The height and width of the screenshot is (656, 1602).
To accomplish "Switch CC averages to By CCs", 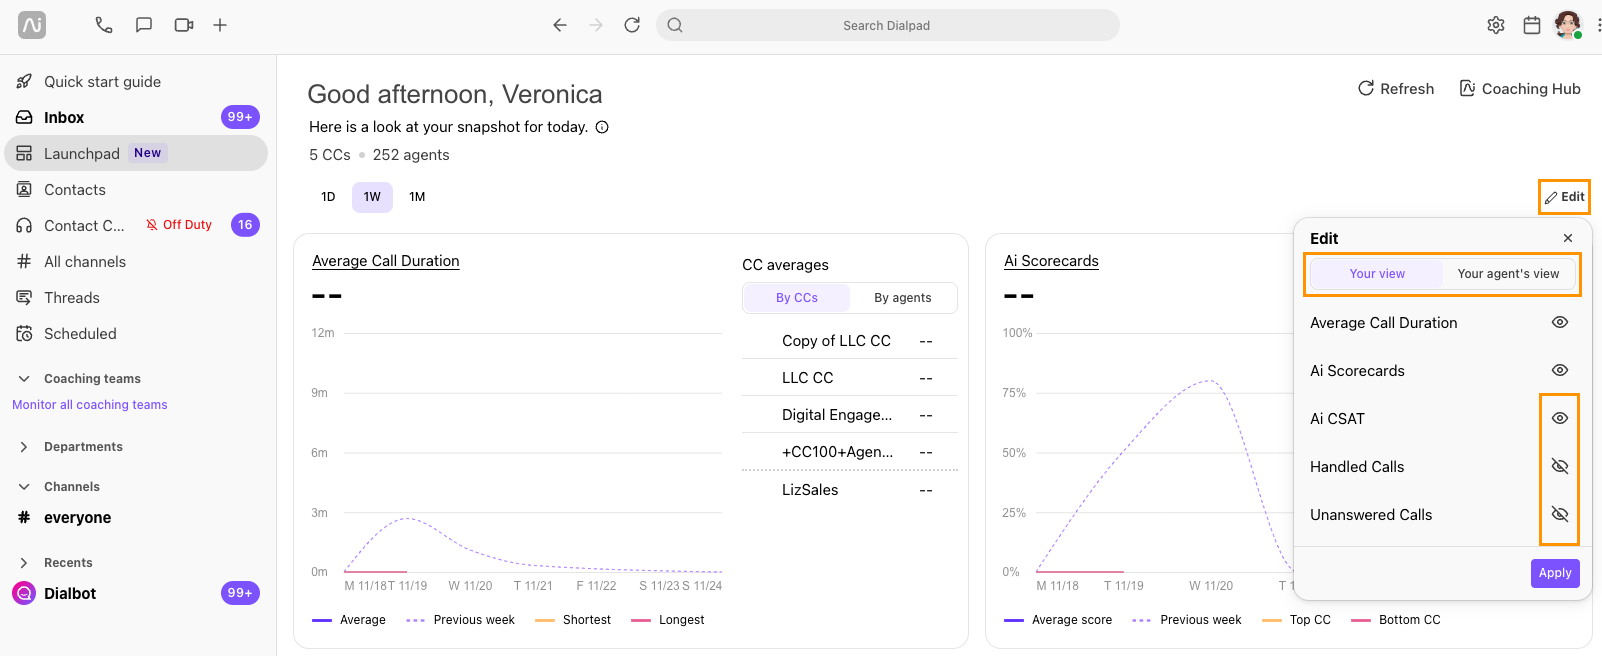I will click(x=797, y=298).
